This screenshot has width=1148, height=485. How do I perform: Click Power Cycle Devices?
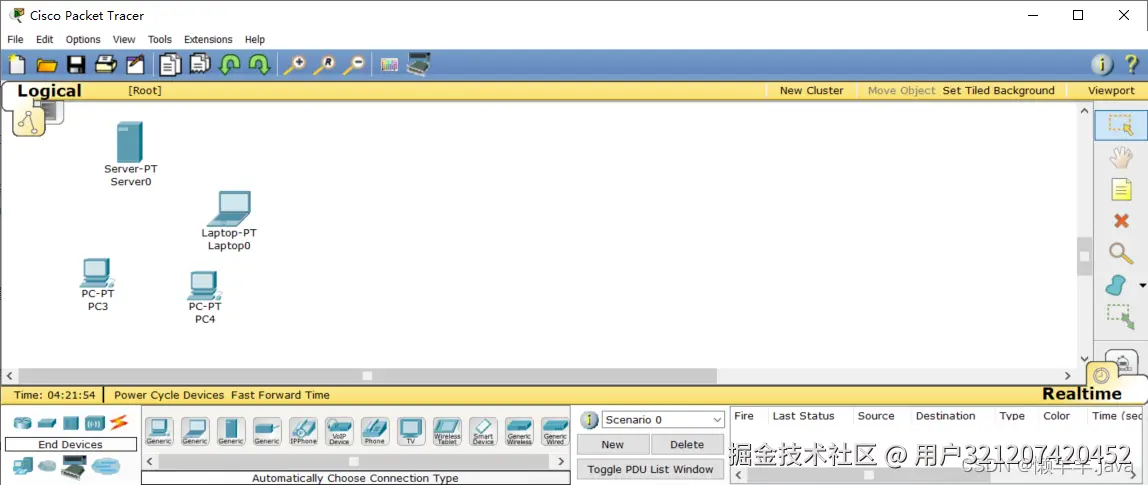(x=169, y=395)
